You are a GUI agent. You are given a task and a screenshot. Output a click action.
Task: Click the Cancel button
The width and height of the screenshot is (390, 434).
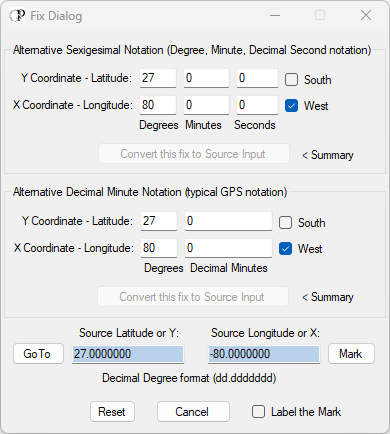tap(193, 412)
